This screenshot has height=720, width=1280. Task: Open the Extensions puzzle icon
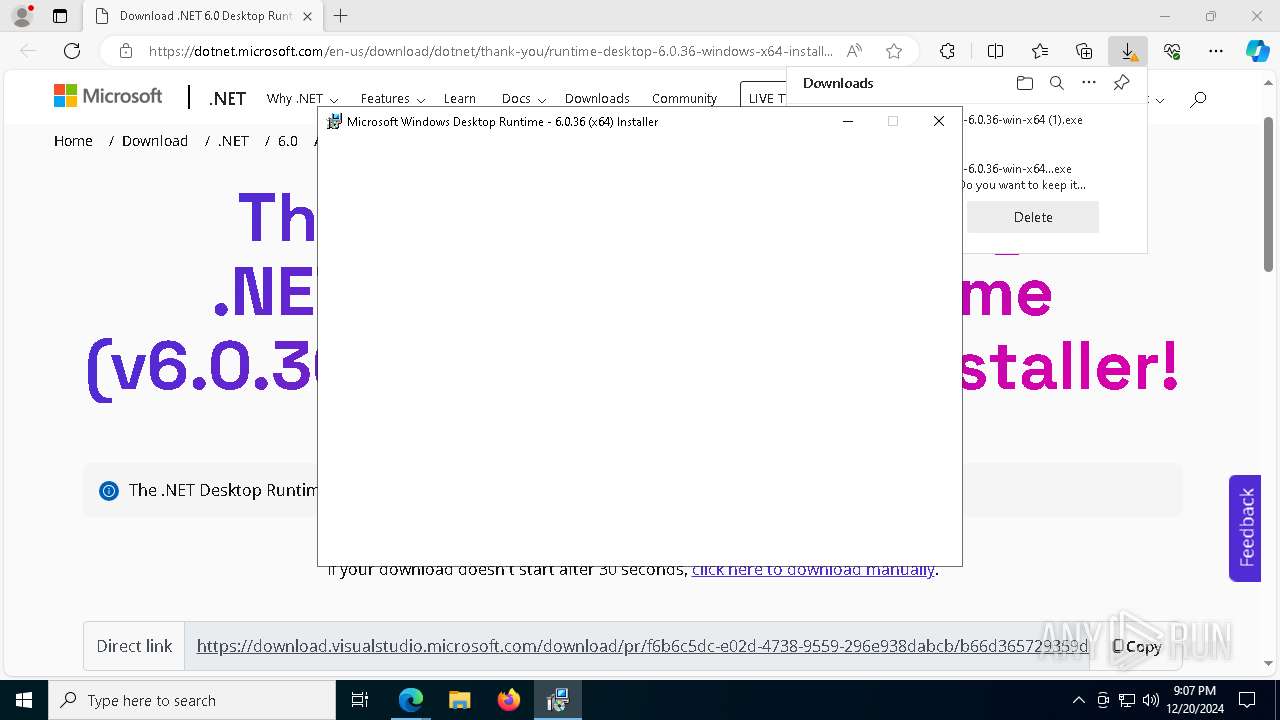point(947,51)
